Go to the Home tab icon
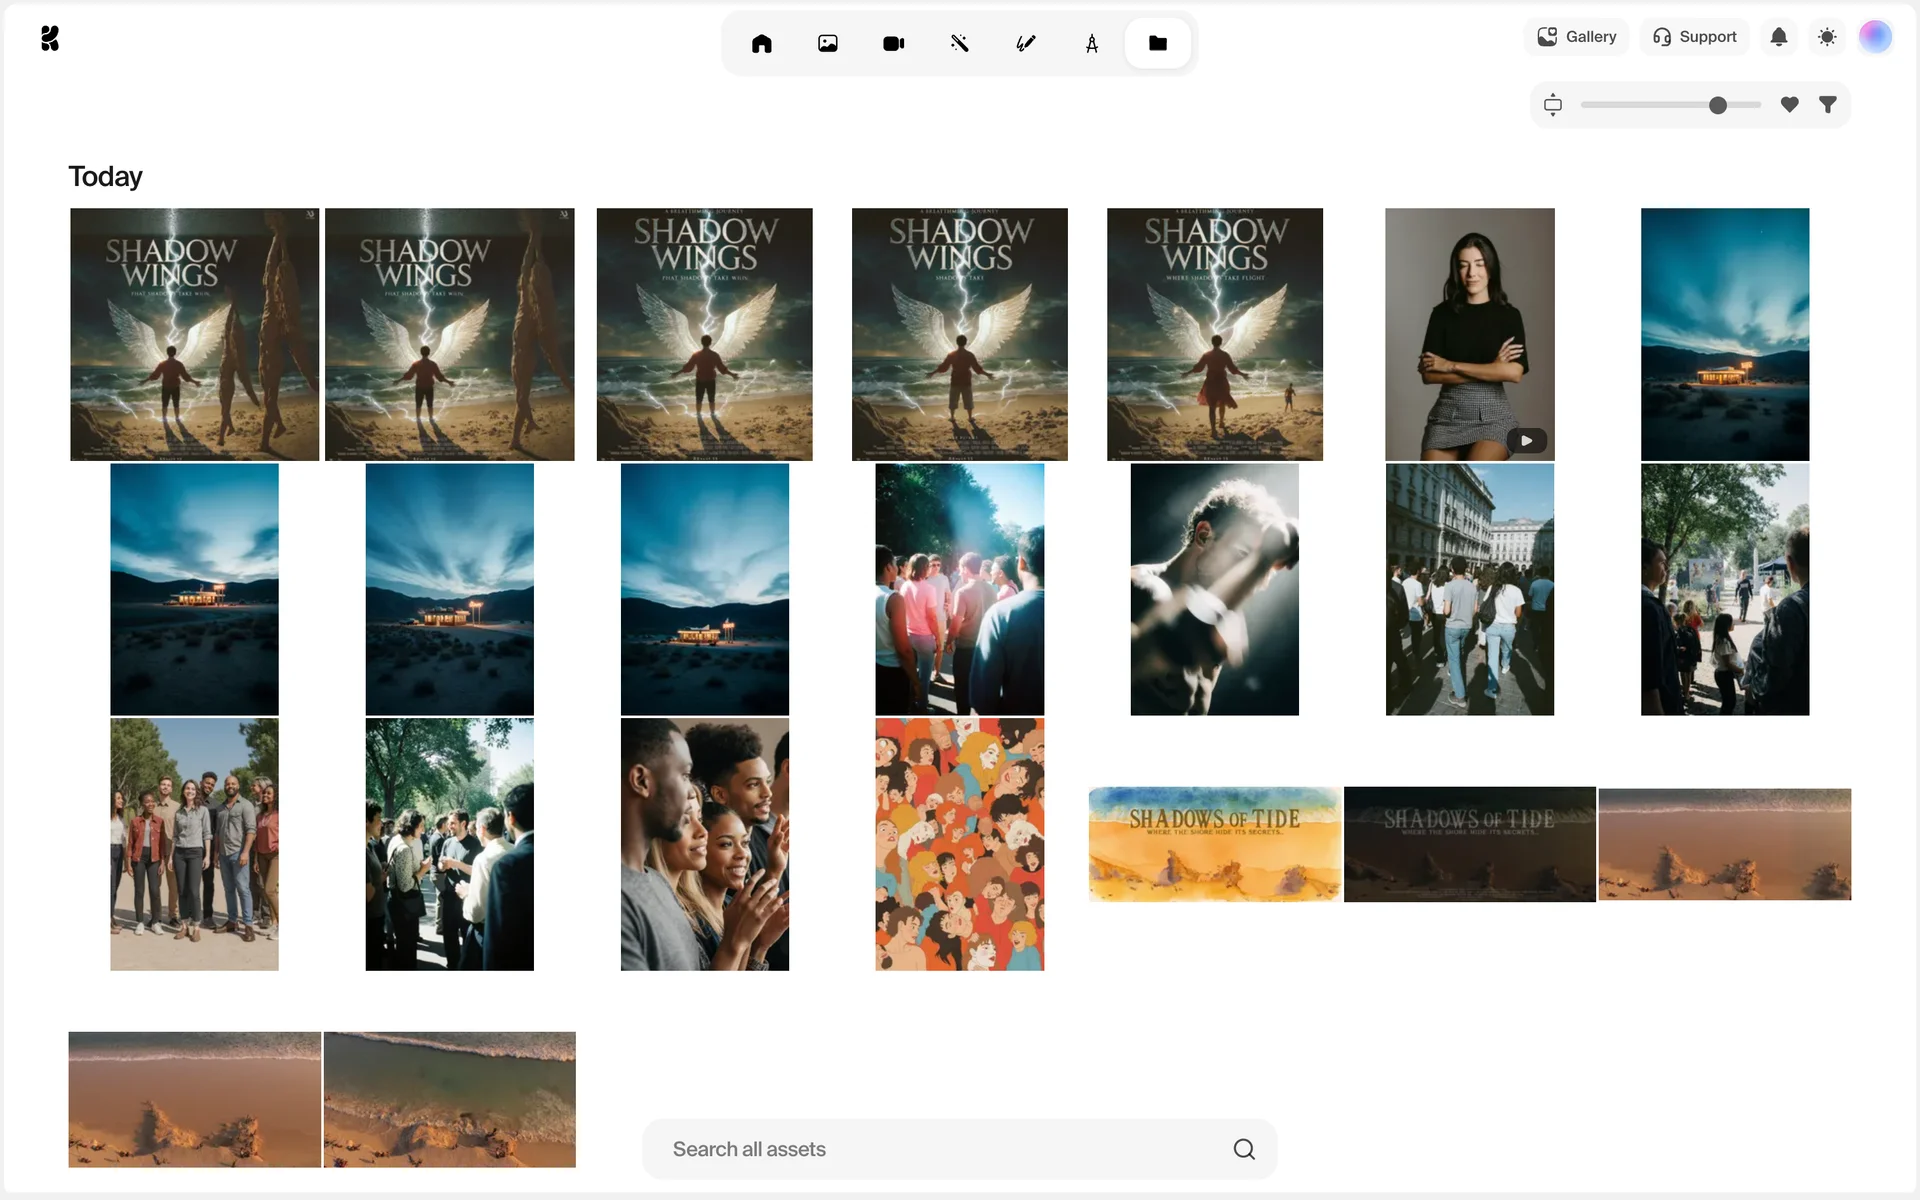Viewport: 1920px width, 1200px height. tap(762, 43)
